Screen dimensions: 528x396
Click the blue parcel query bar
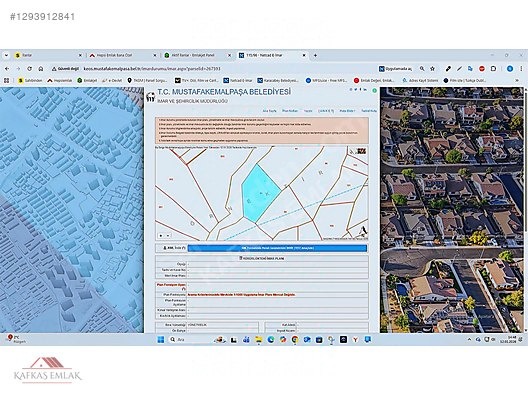pos(277,248)
